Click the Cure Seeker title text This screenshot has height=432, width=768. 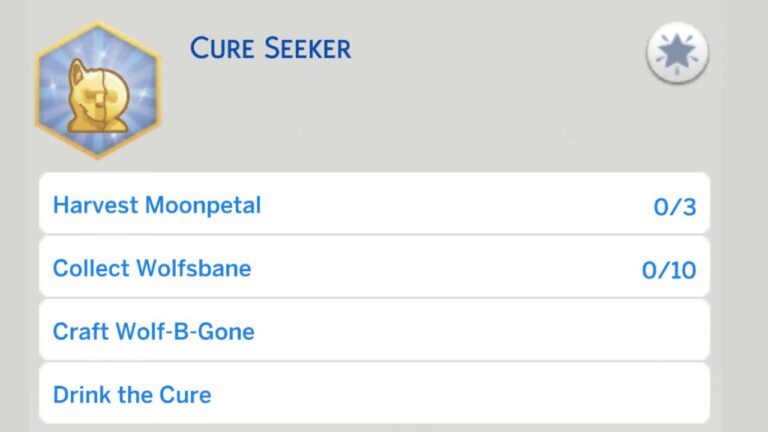(270, 48)
